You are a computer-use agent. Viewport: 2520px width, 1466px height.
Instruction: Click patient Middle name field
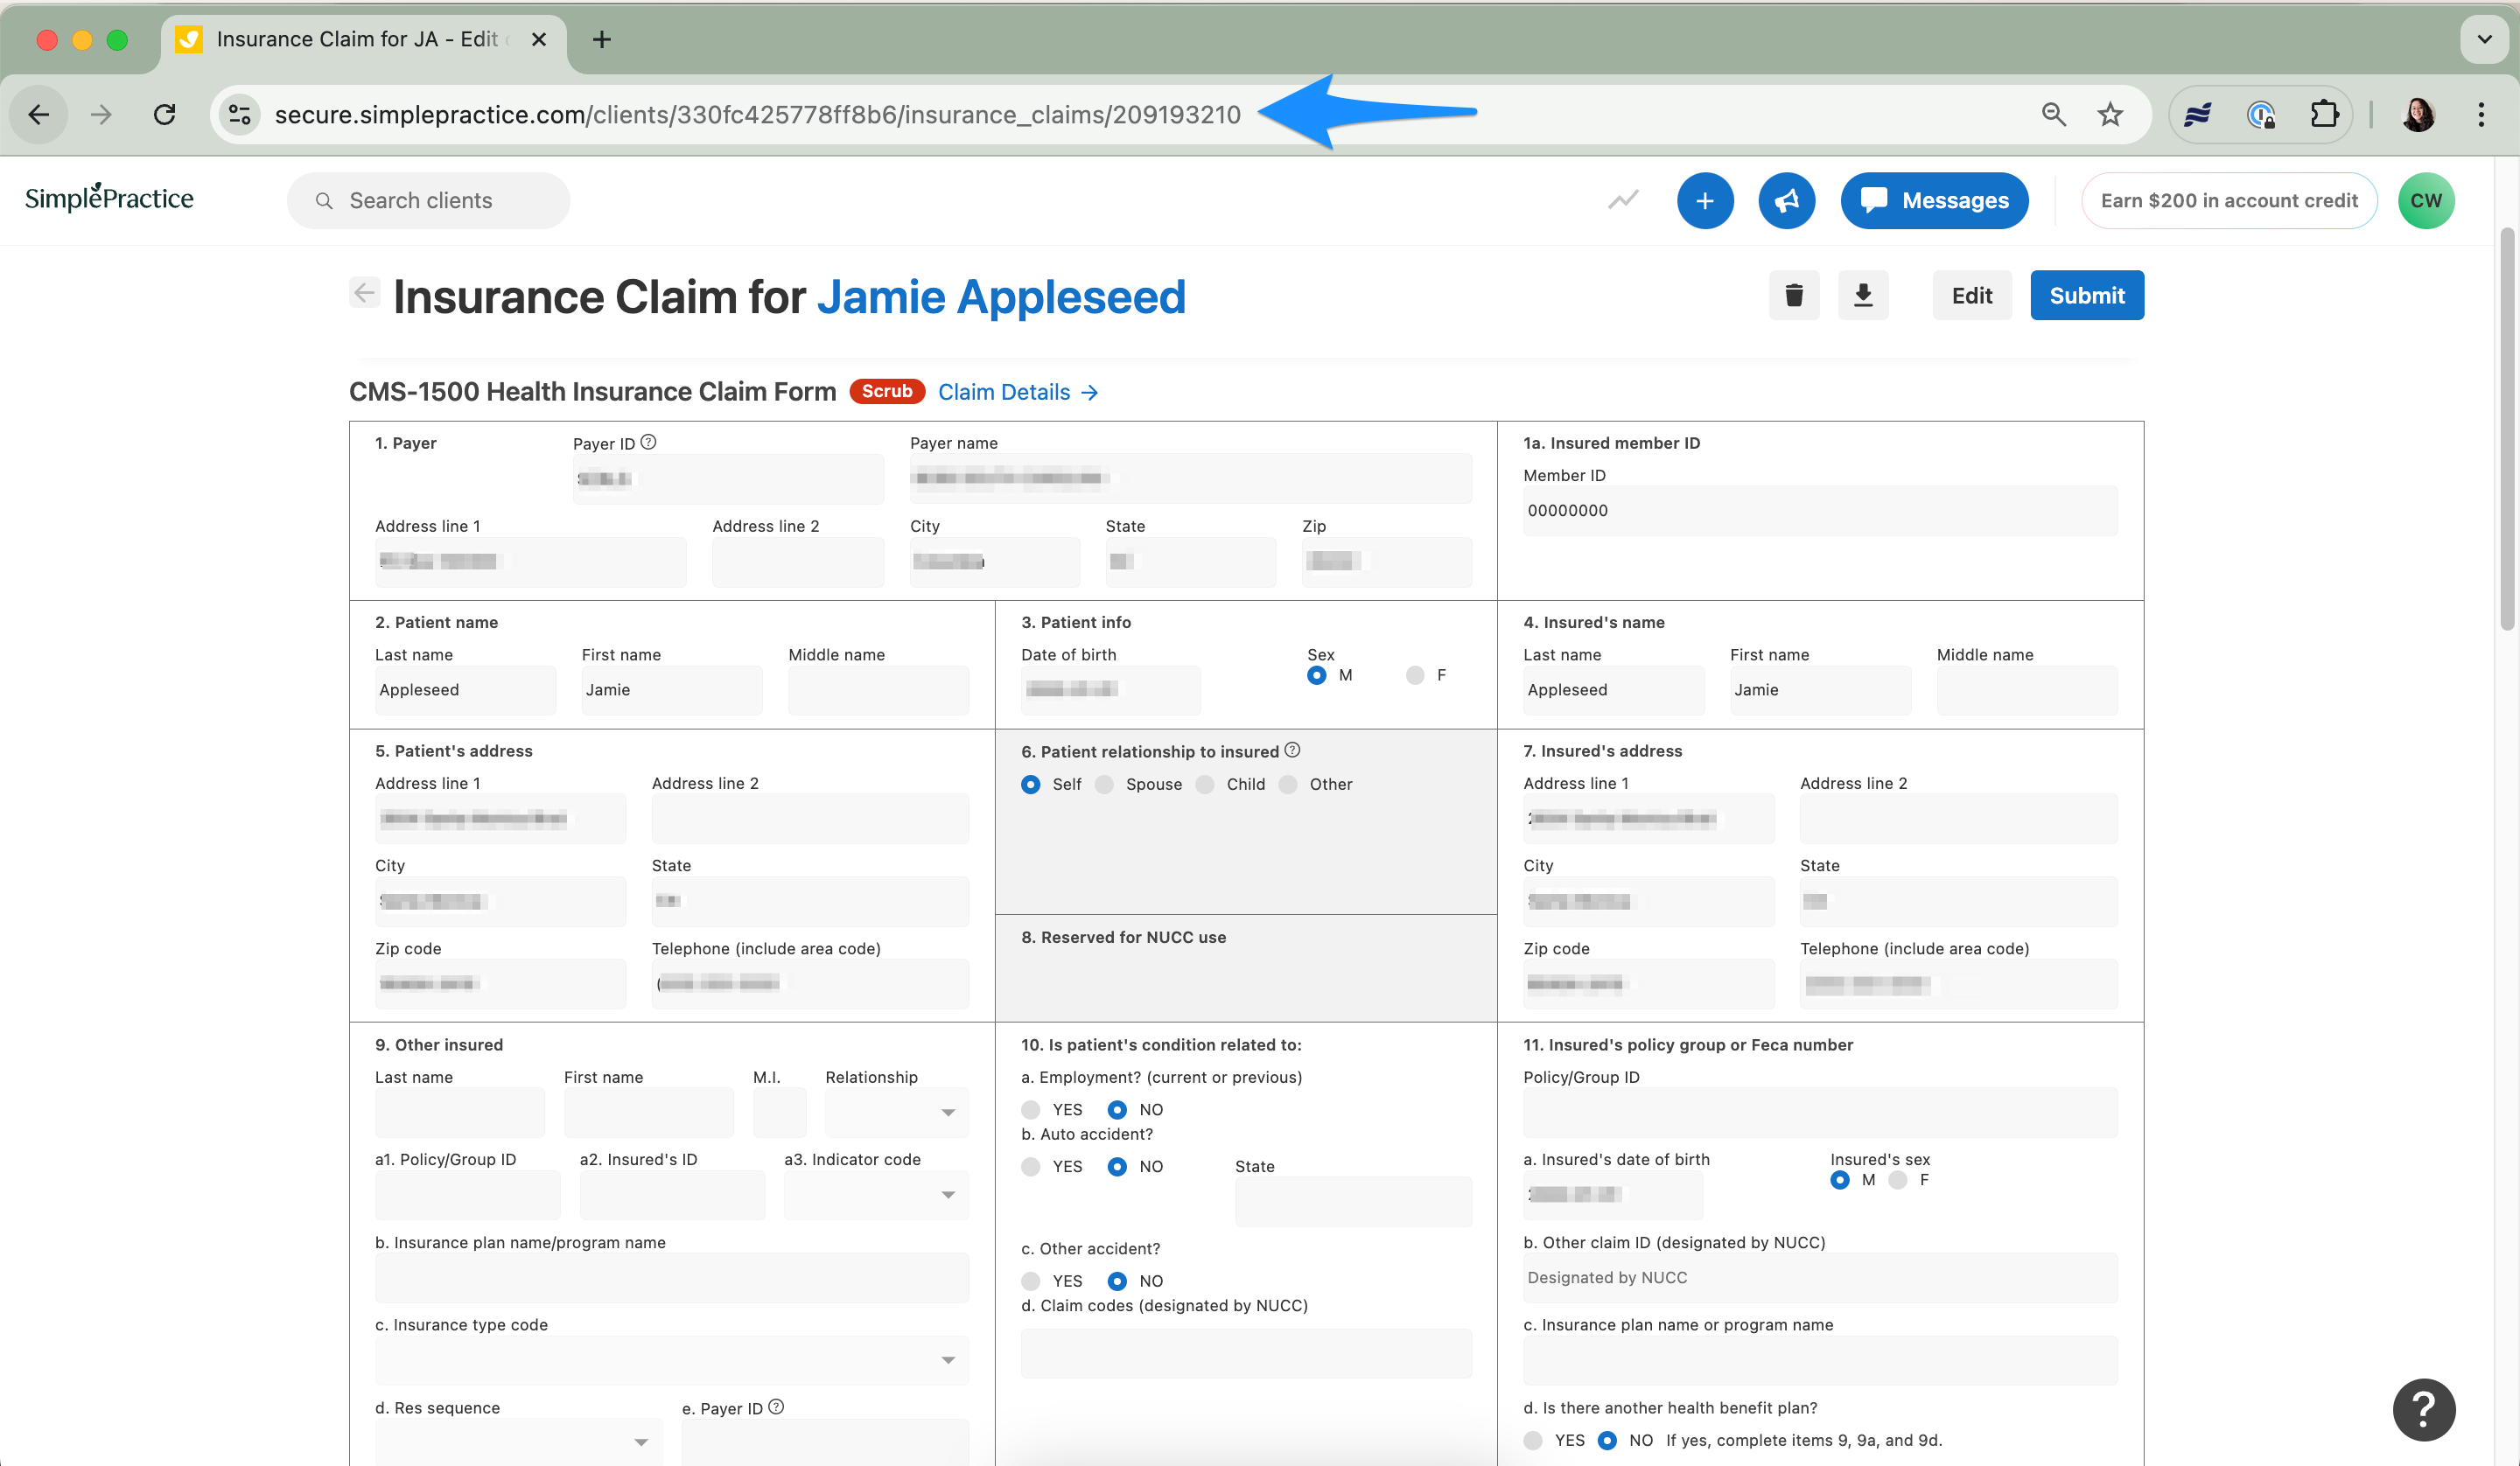tap(878, 690)
